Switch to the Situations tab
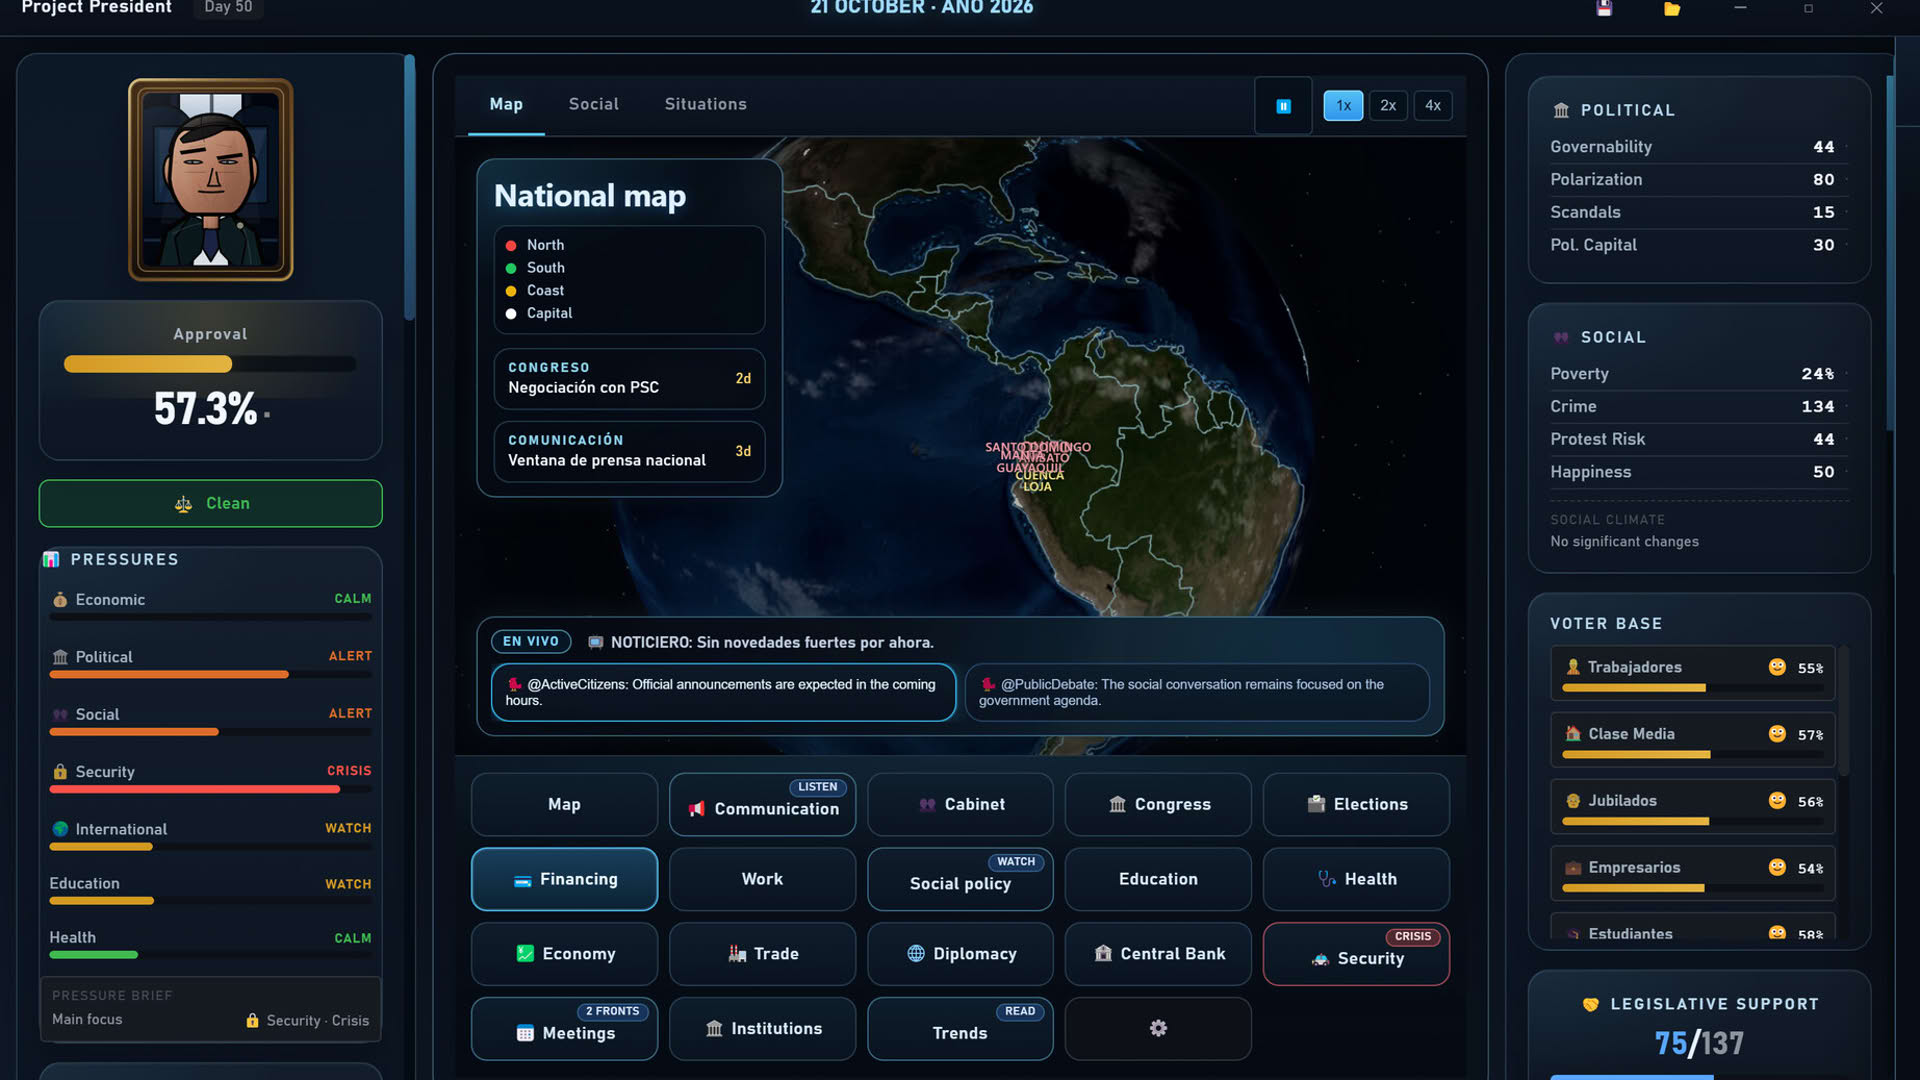The height and width of the screenshot is (1080, 1920). click(705, 104)
